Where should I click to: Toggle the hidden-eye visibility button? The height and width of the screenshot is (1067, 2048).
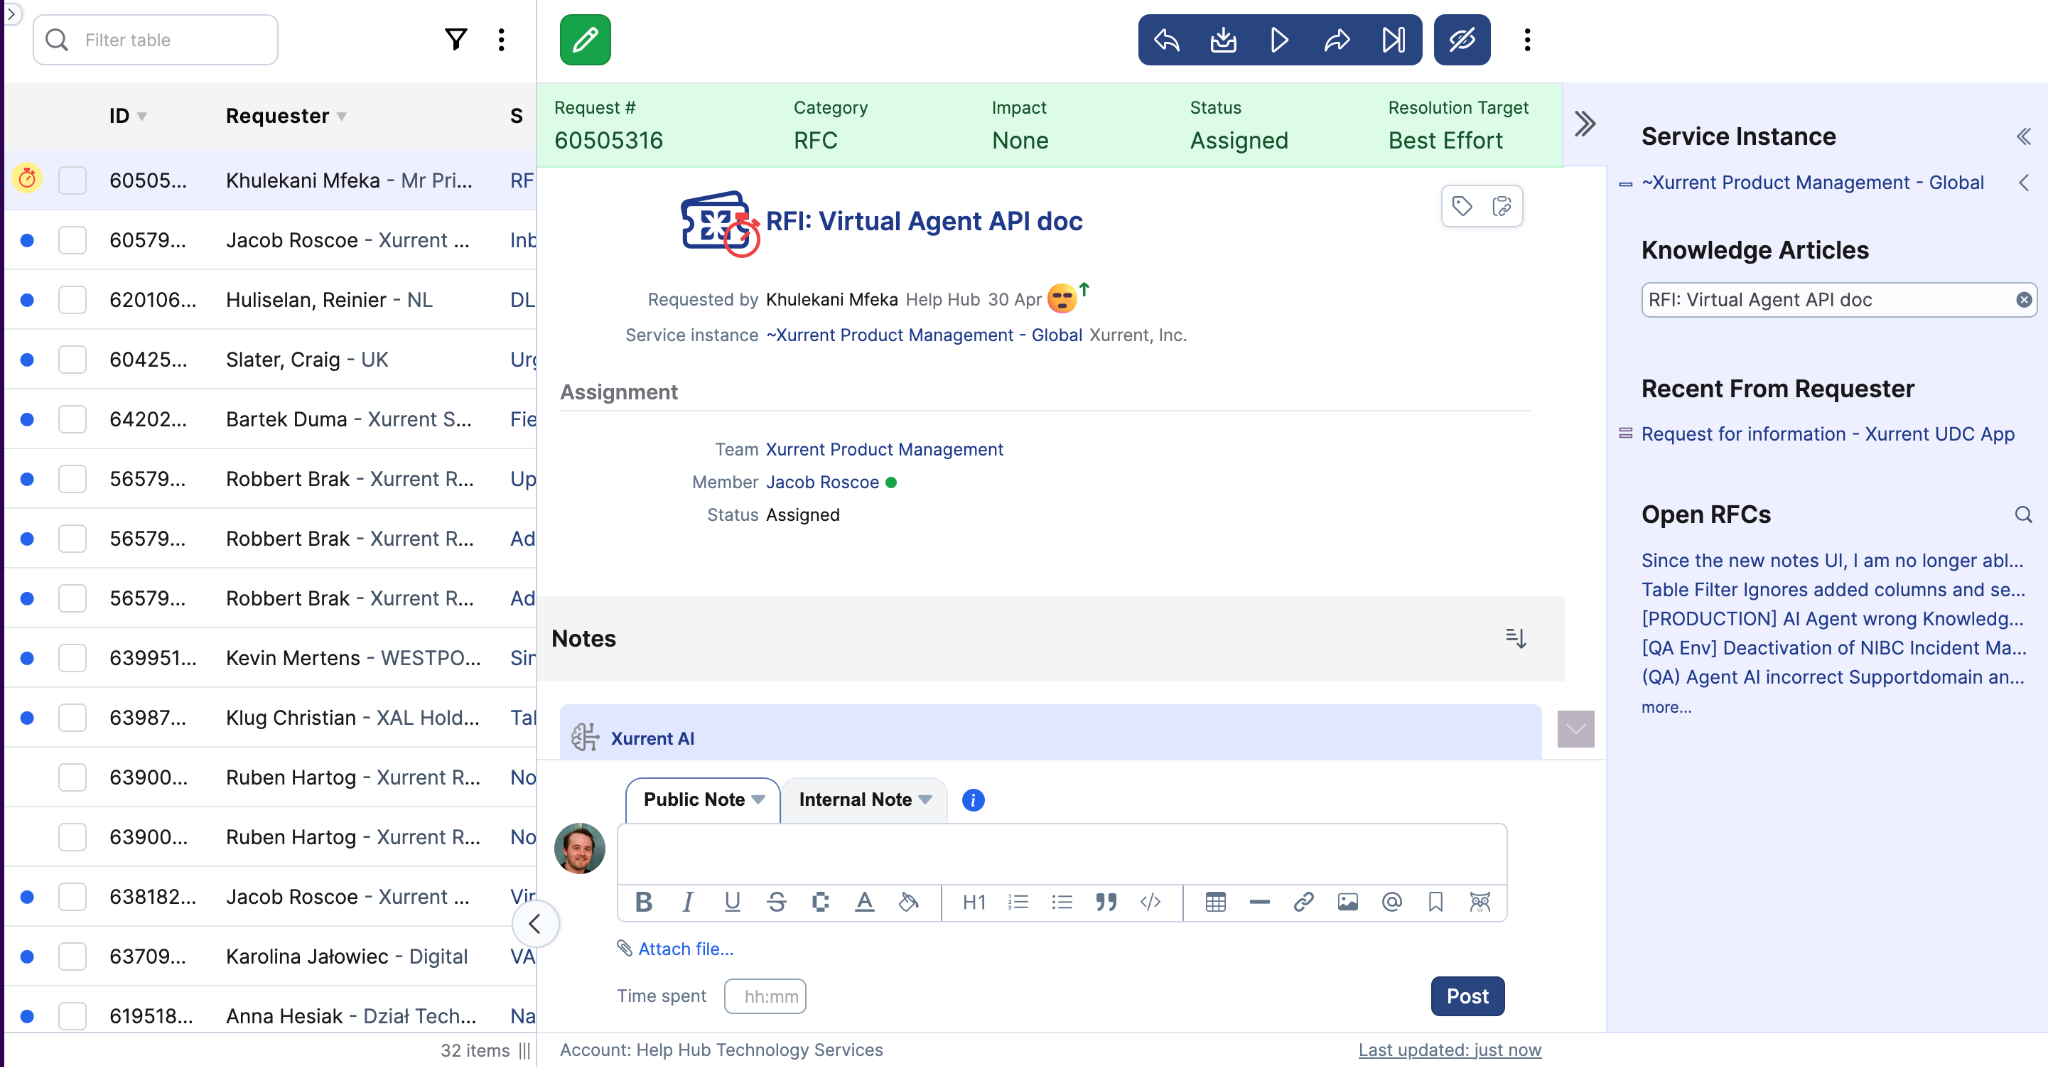[x=1462, y=40]
